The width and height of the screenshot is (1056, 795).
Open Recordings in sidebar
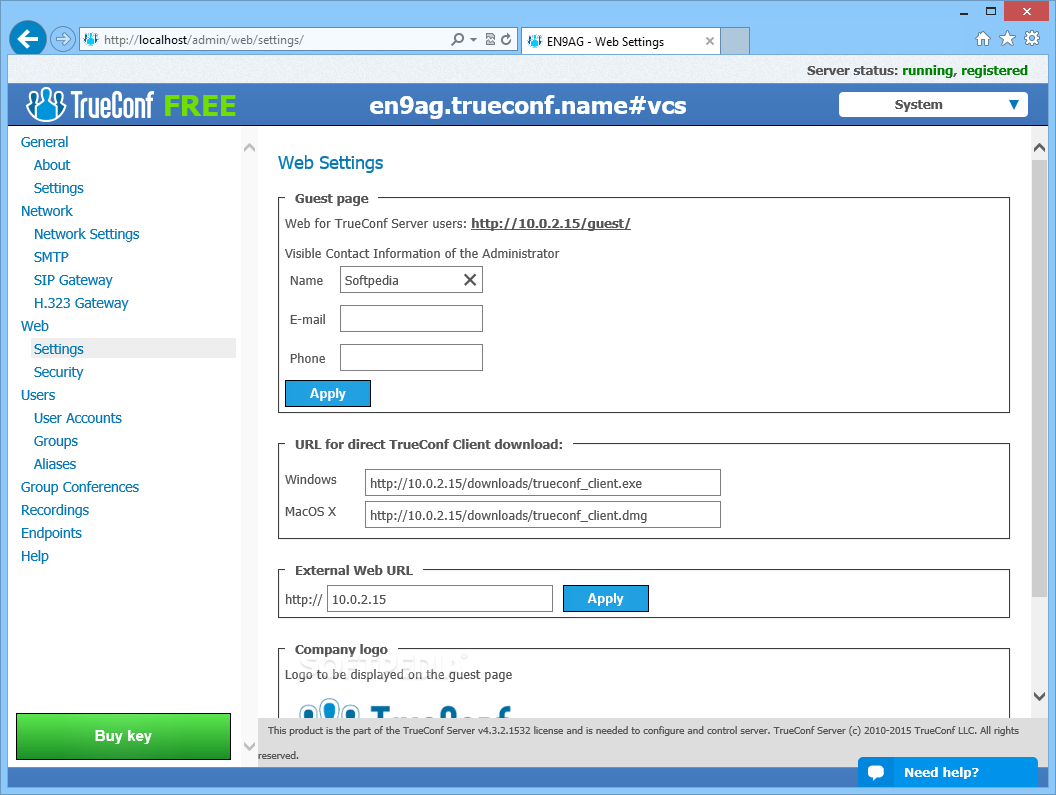(x=55, y=510)
